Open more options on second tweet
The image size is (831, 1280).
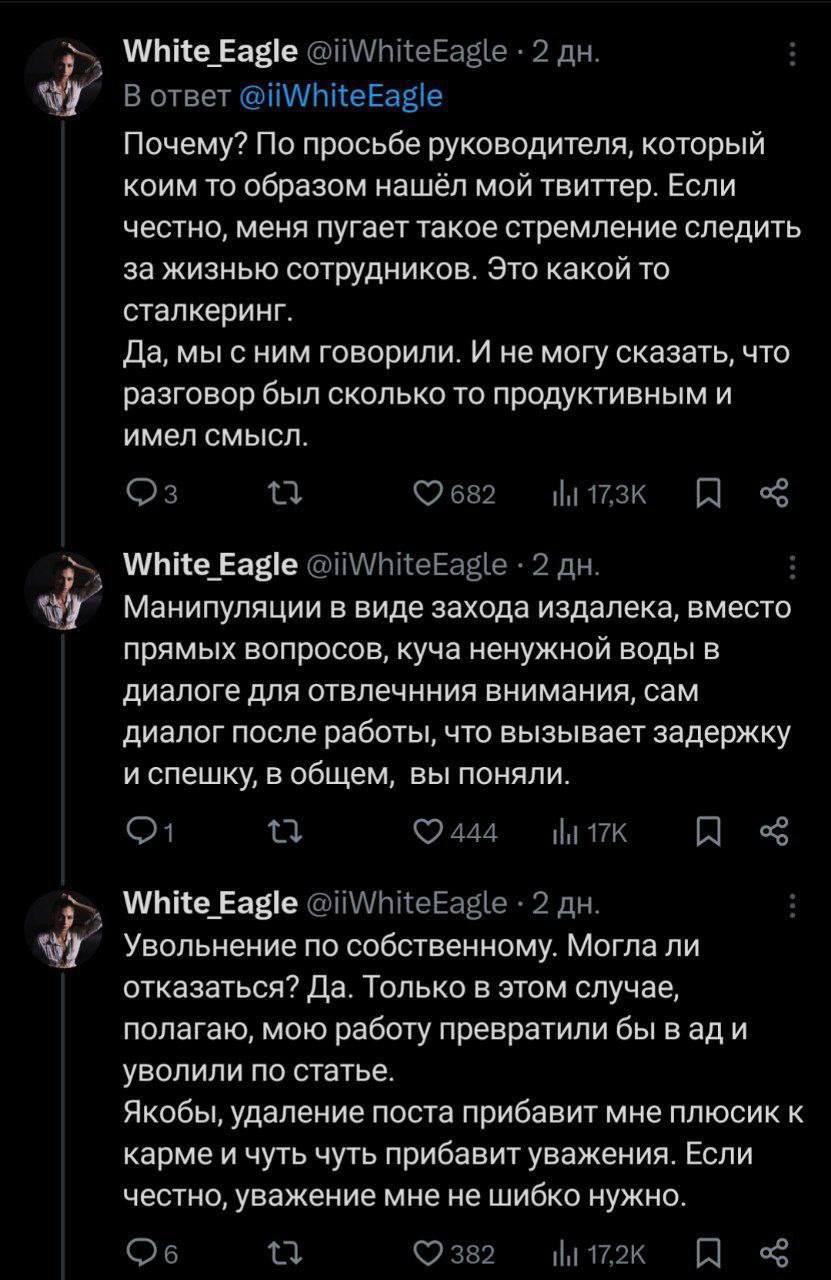pyautogui.click(x=793, y=567)
